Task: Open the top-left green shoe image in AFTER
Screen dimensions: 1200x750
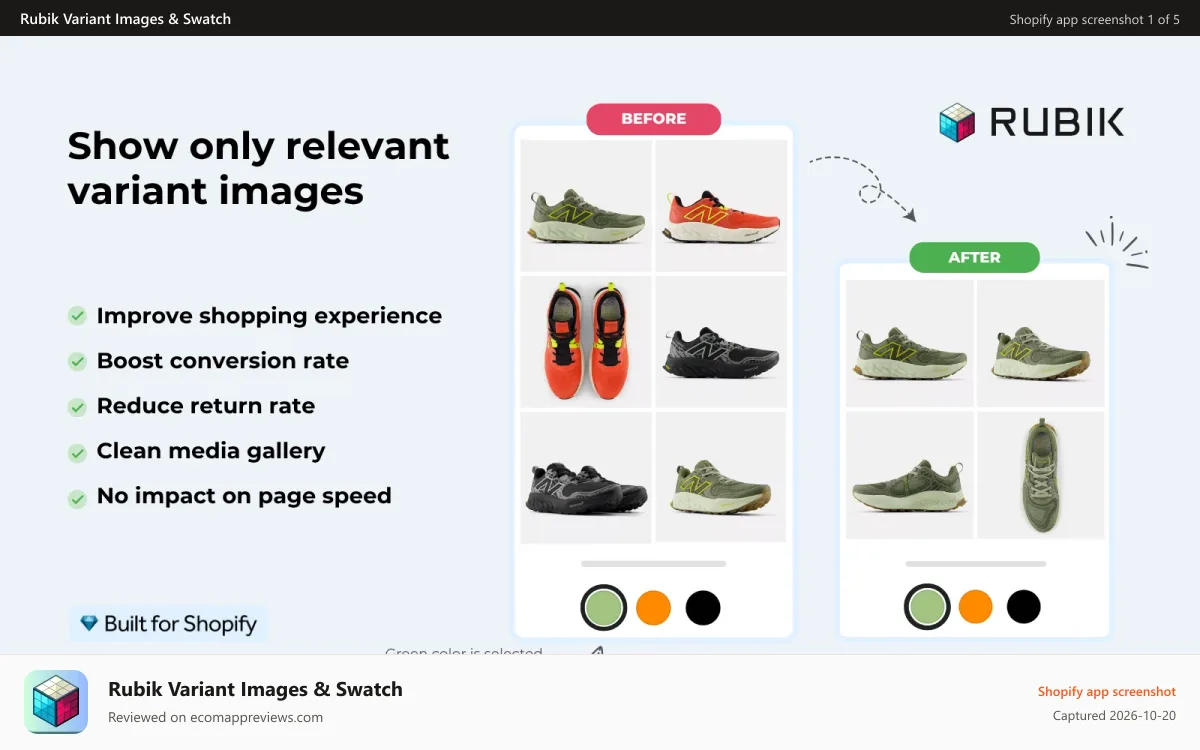Action: [x=910, y=343]
